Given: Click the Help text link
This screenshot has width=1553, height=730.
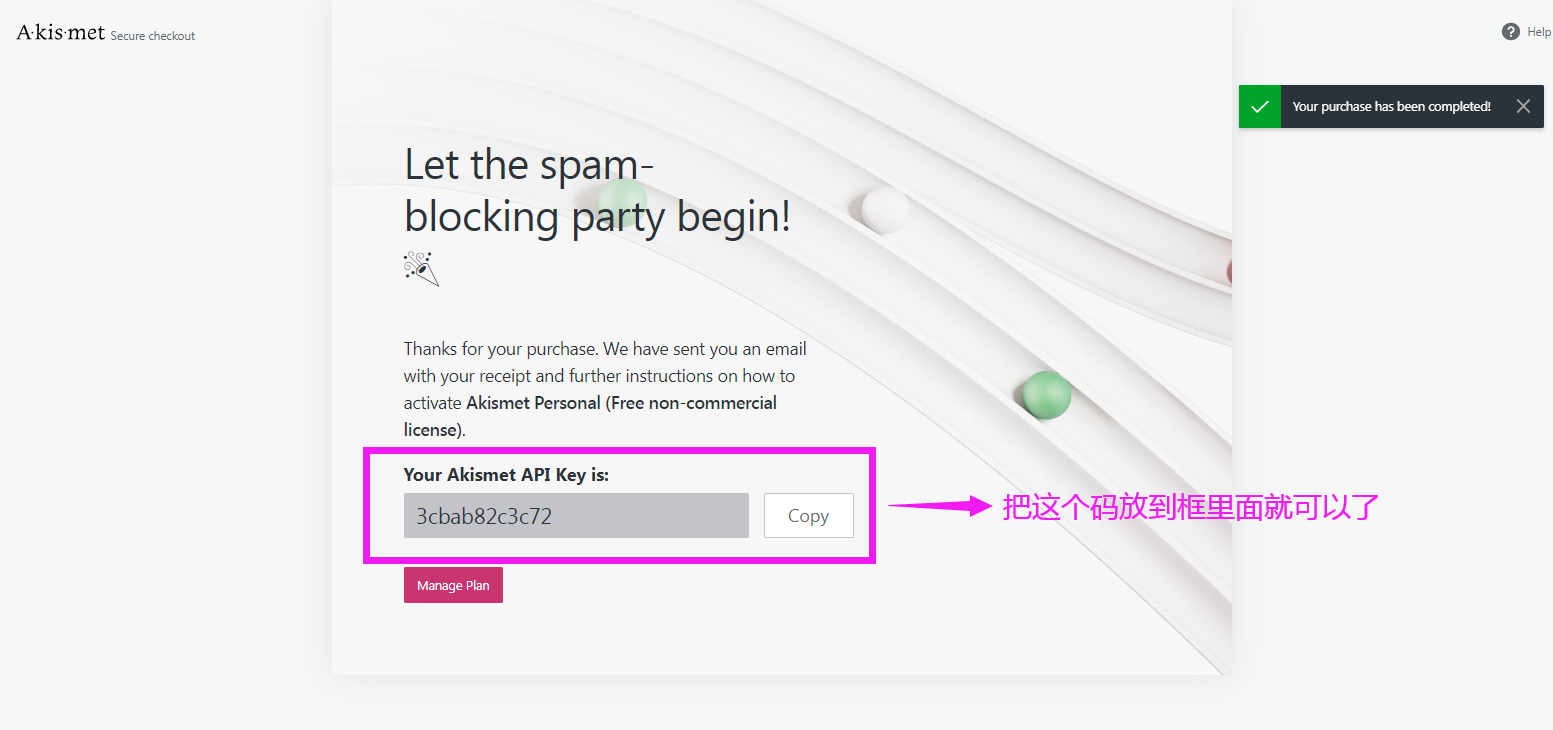Looking at the screenshot, I should (x=1539, y=32).
